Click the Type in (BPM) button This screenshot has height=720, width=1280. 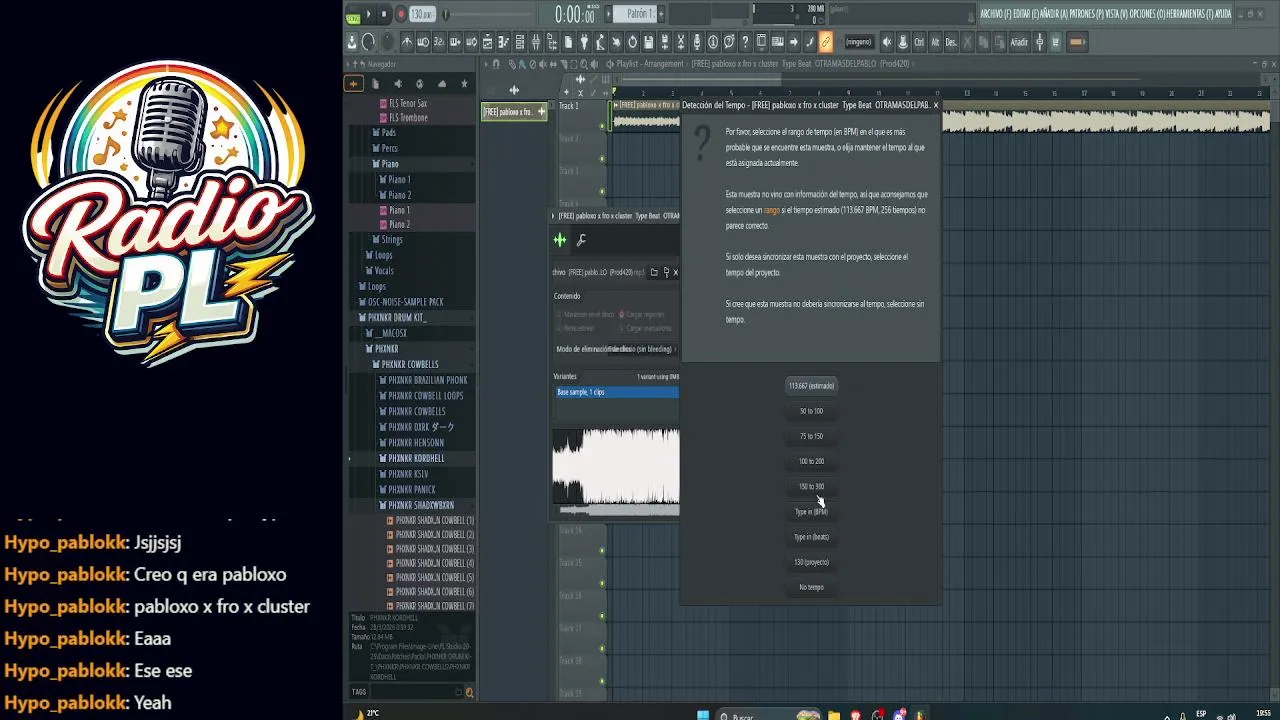[x=811, y=512]
